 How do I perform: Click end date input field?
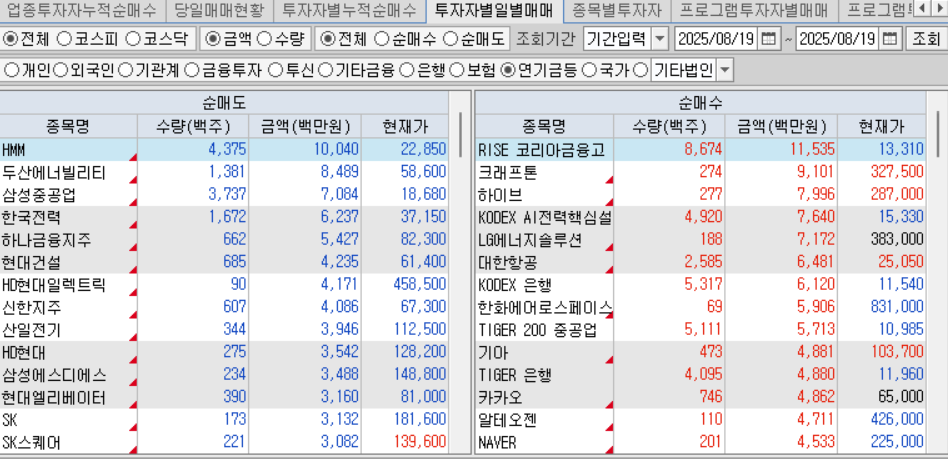coord(839,39)
